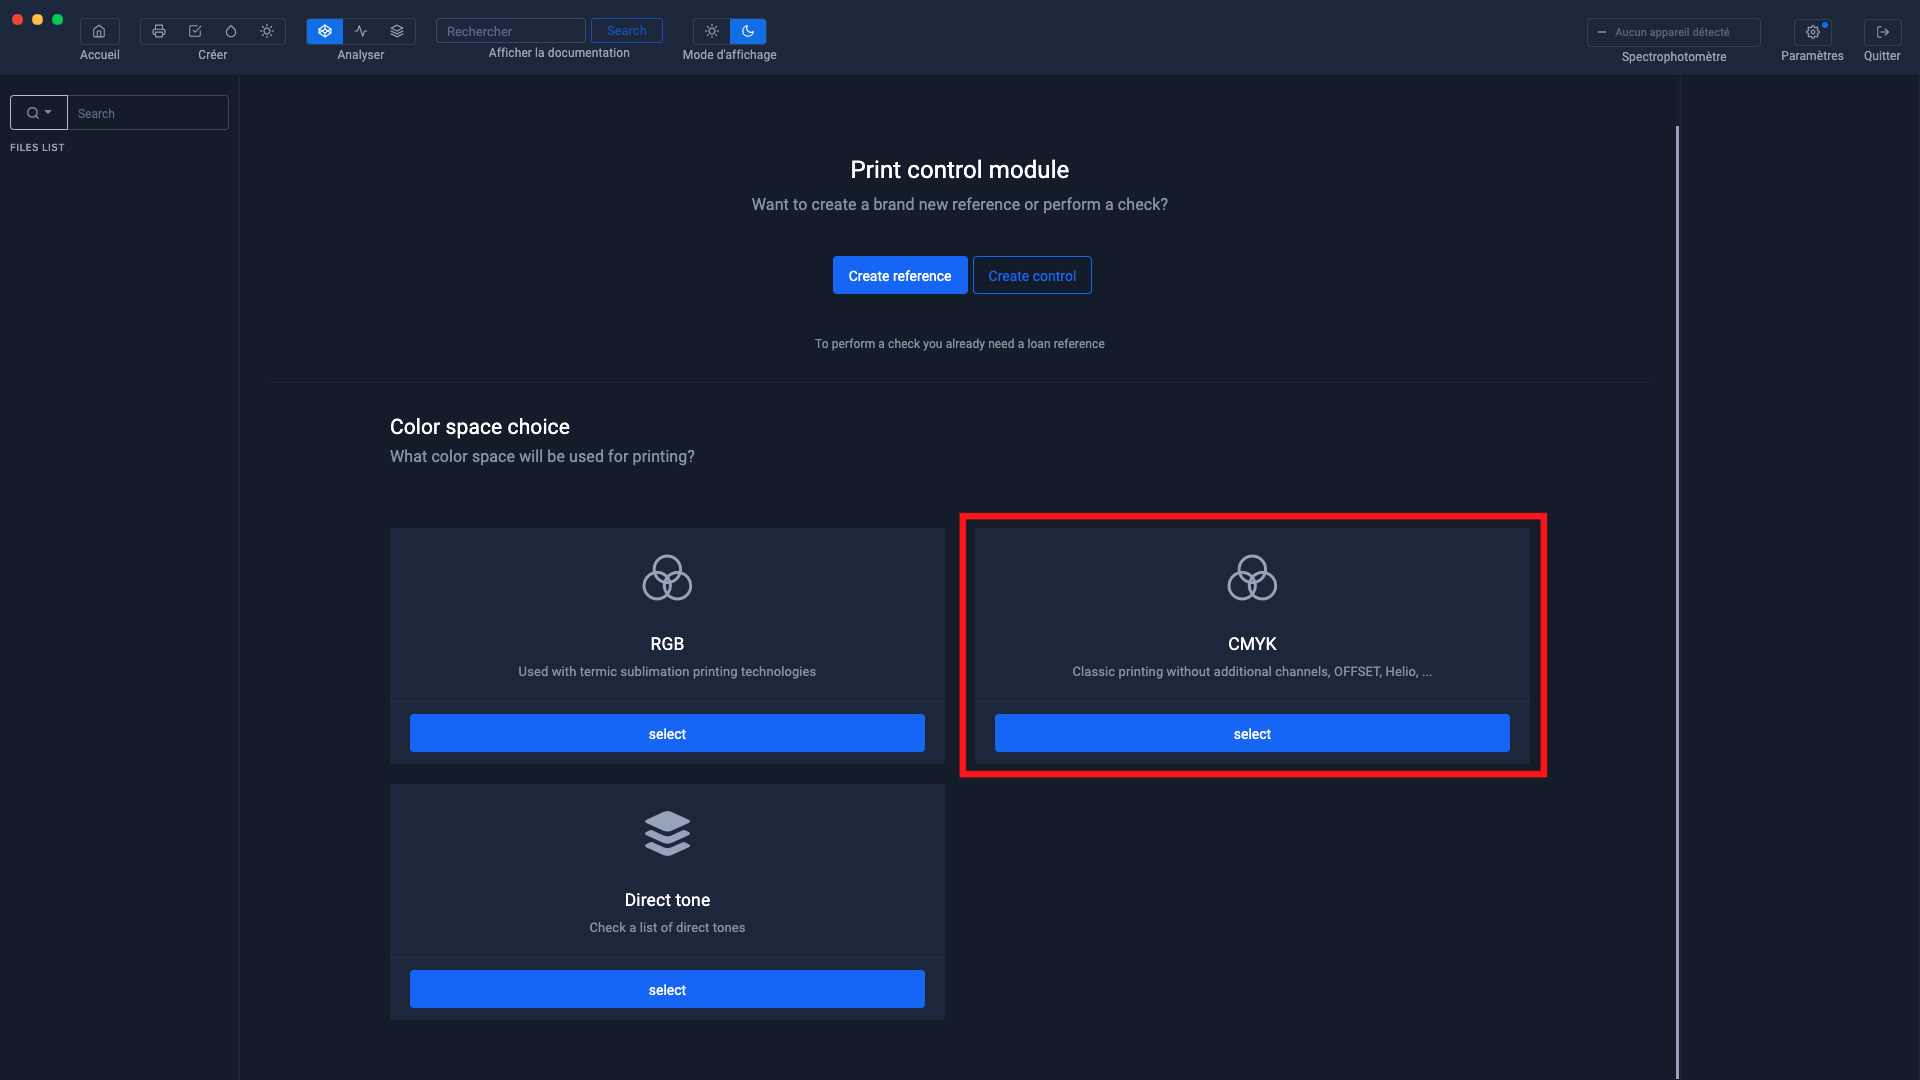Screen dimensions: 1920x1080
Task: Click the Créer label
Action: click(x=213, y=55)
